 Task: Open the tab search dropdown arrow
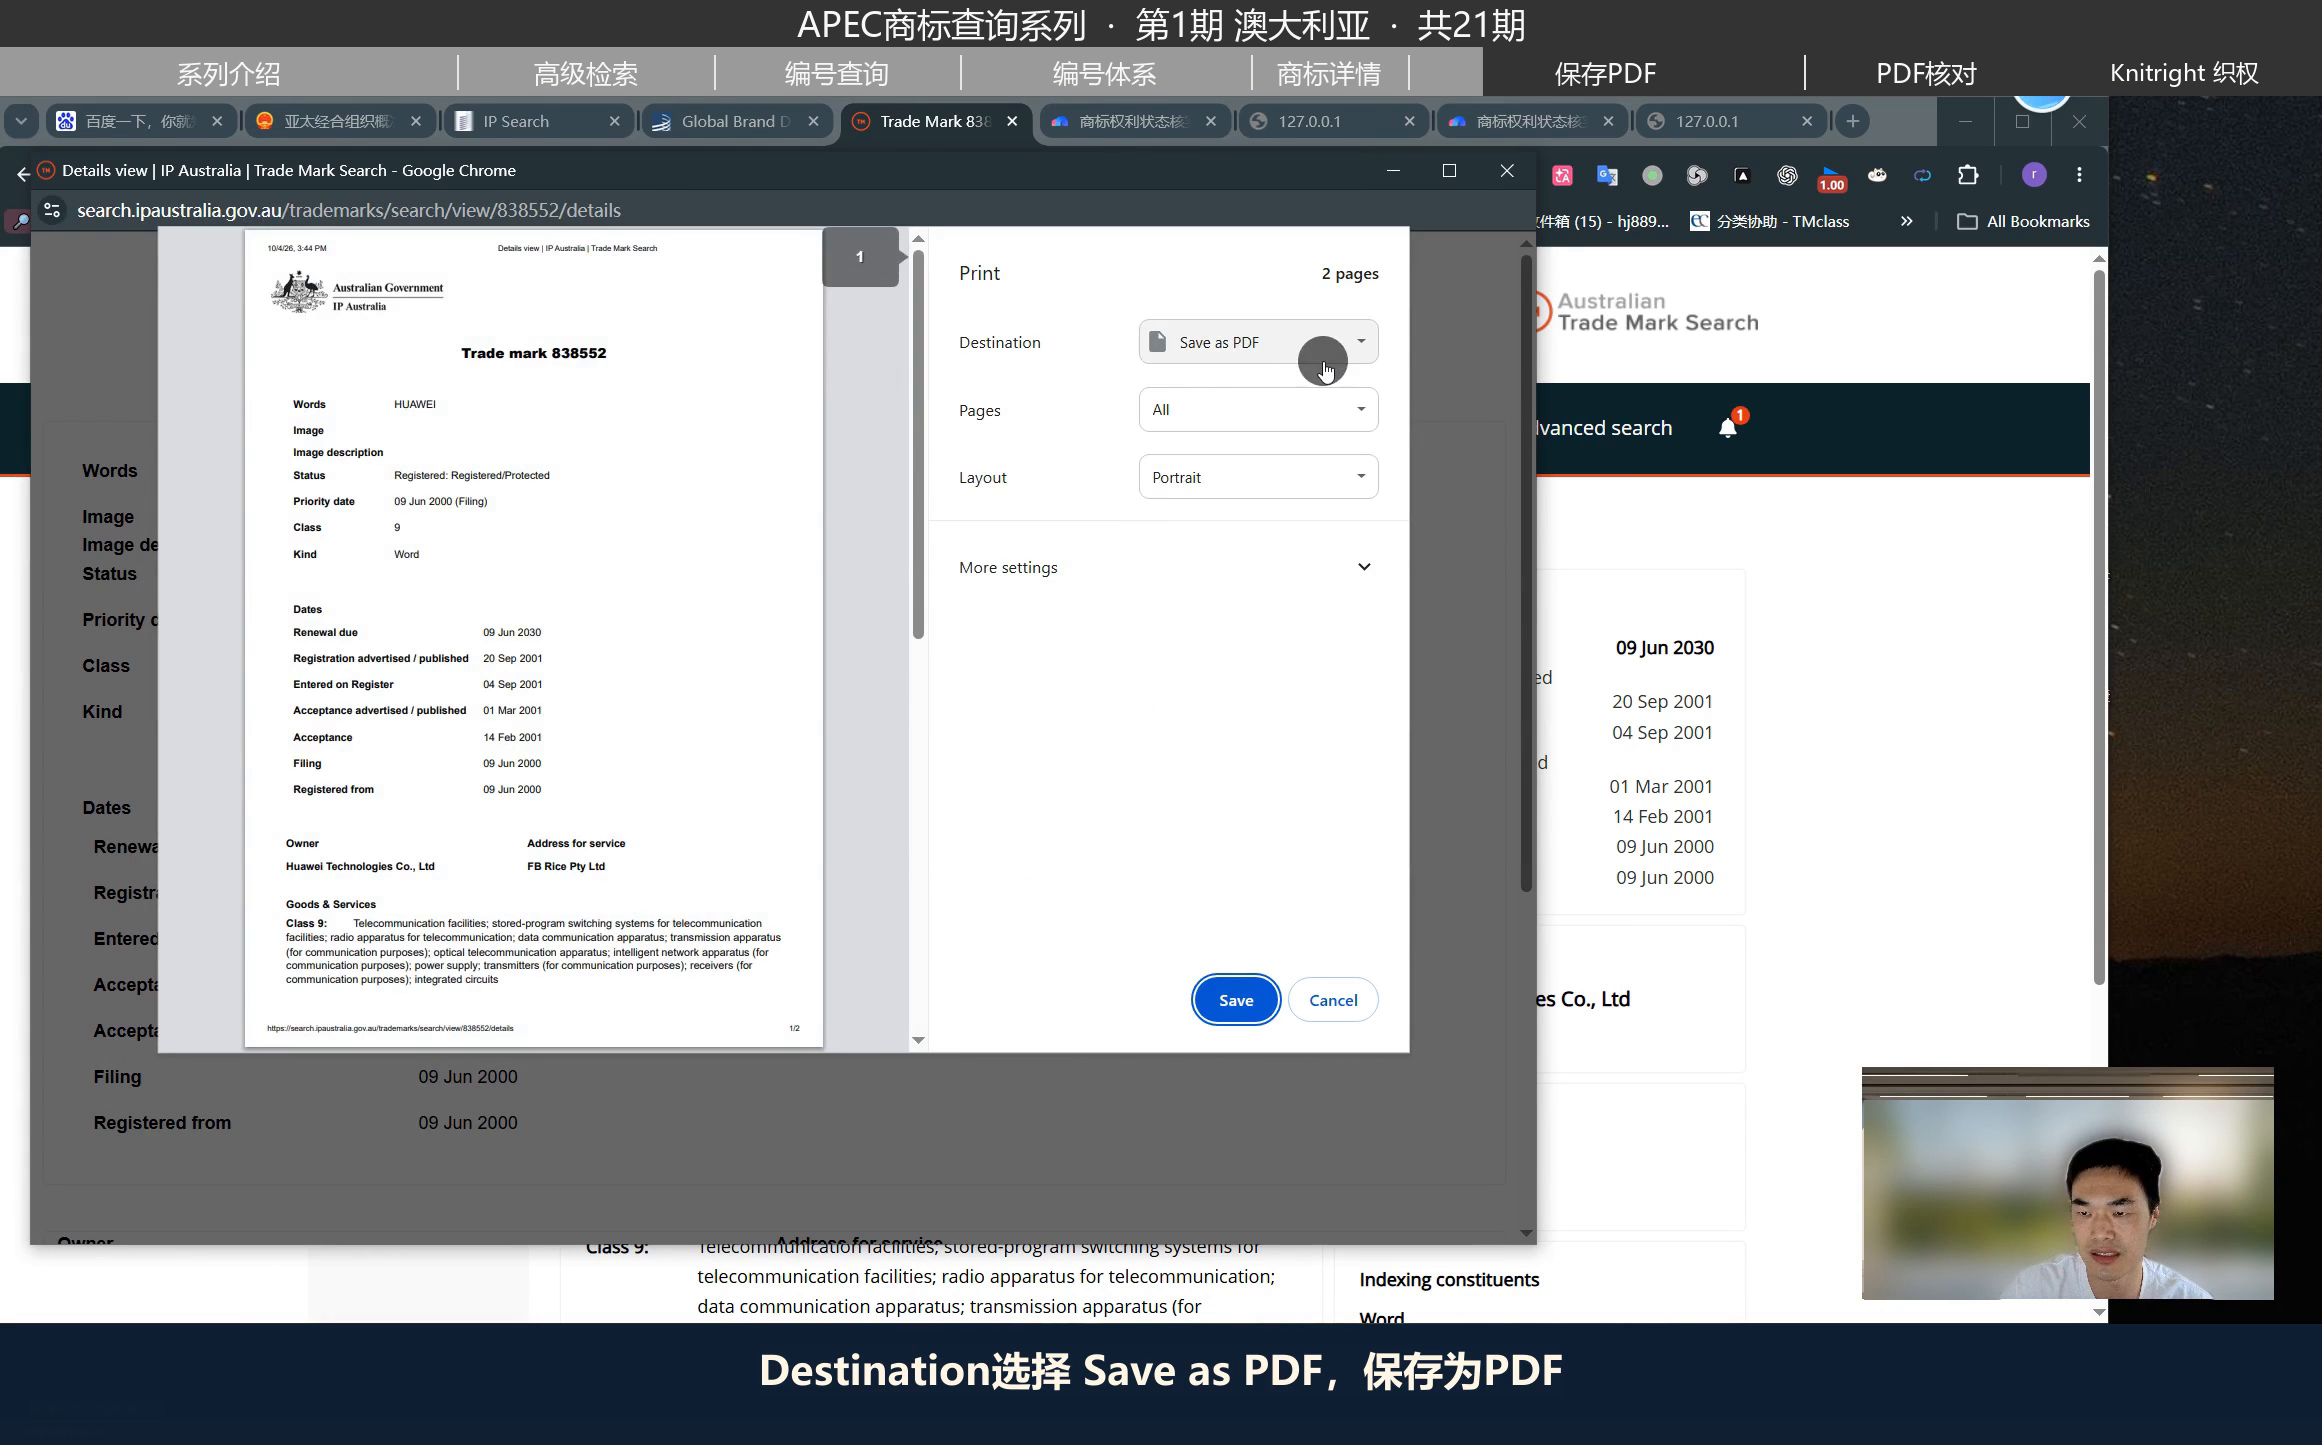pyautogui.click(x=20, y=121)
